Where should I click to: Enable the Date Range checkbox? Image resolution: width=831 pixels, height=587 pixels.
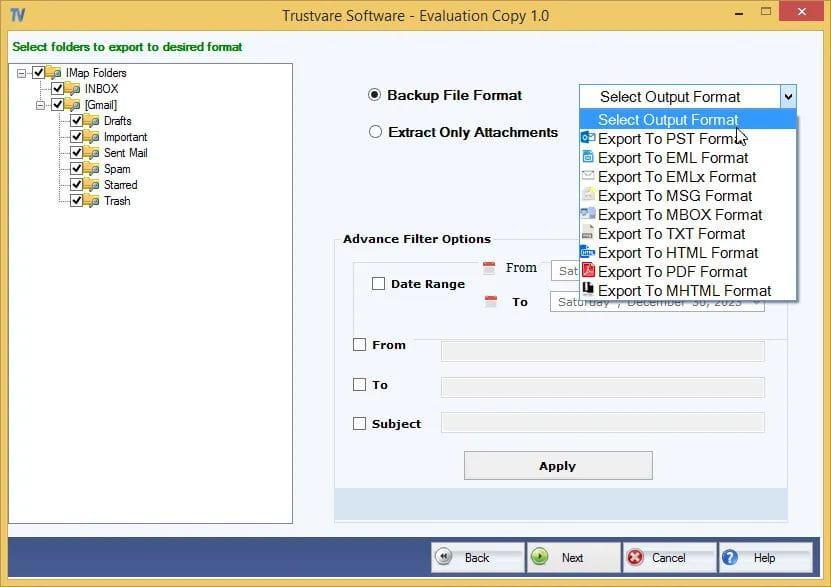tap(378, 284)
